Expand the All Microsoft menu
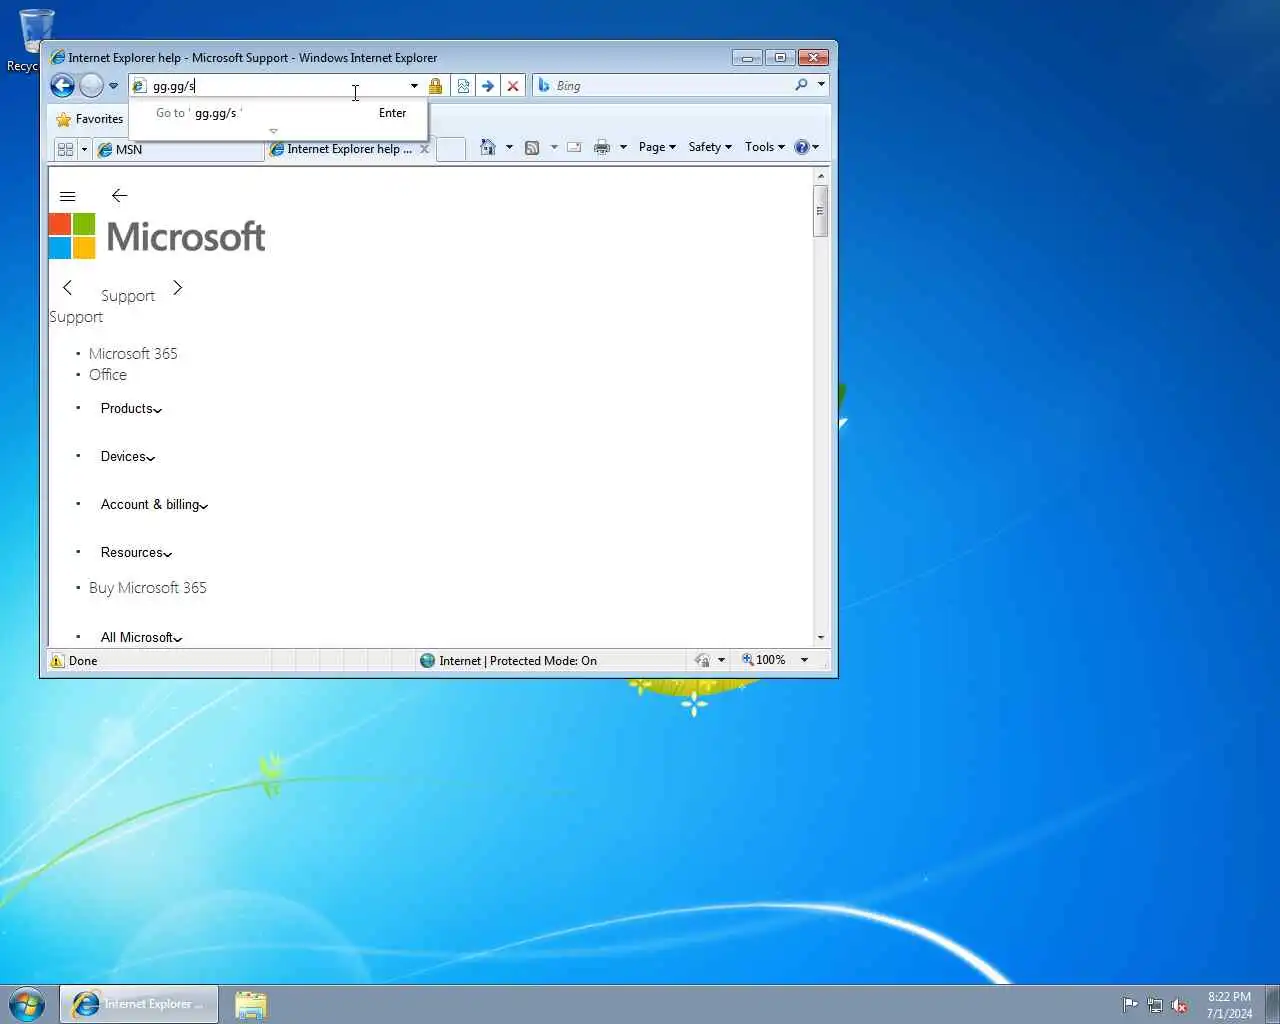This screenshot has width=1280, height=1024. (141, 637)
